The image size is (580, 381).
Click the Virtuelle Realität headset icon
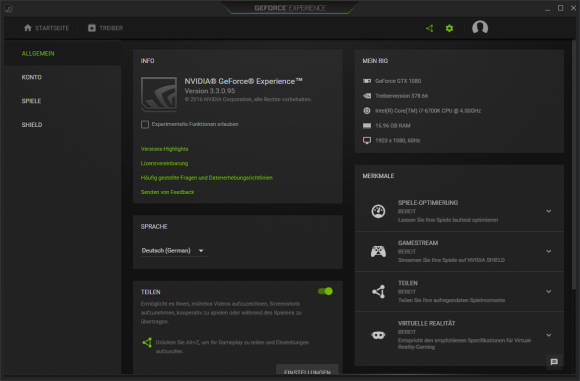pos(378,335)
